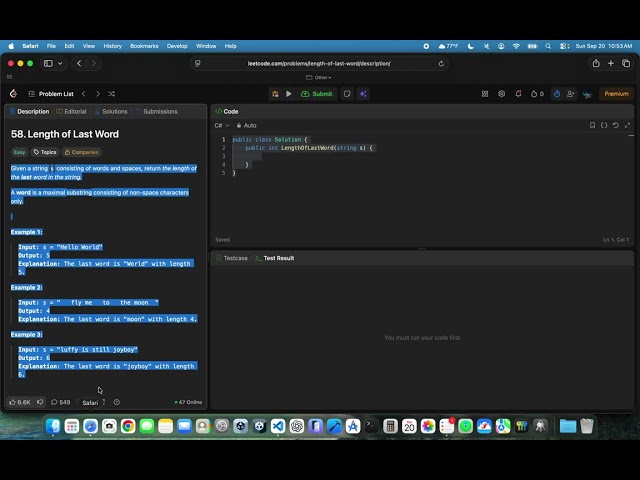Image resolution: width=640 pixels, height=480 pixels.
Task: Open the Companies tag
Action: pos(82,152)
